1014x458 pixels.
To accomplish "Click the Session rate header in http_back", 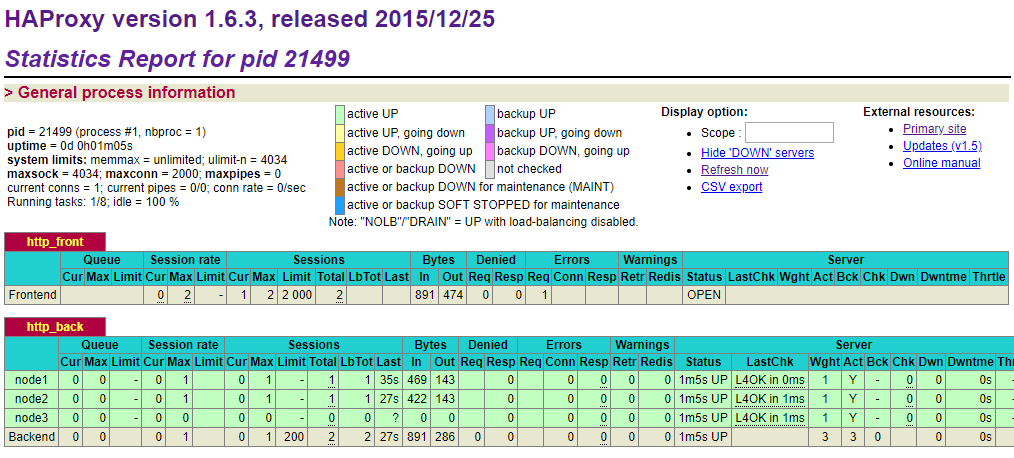I will point(183,344).
